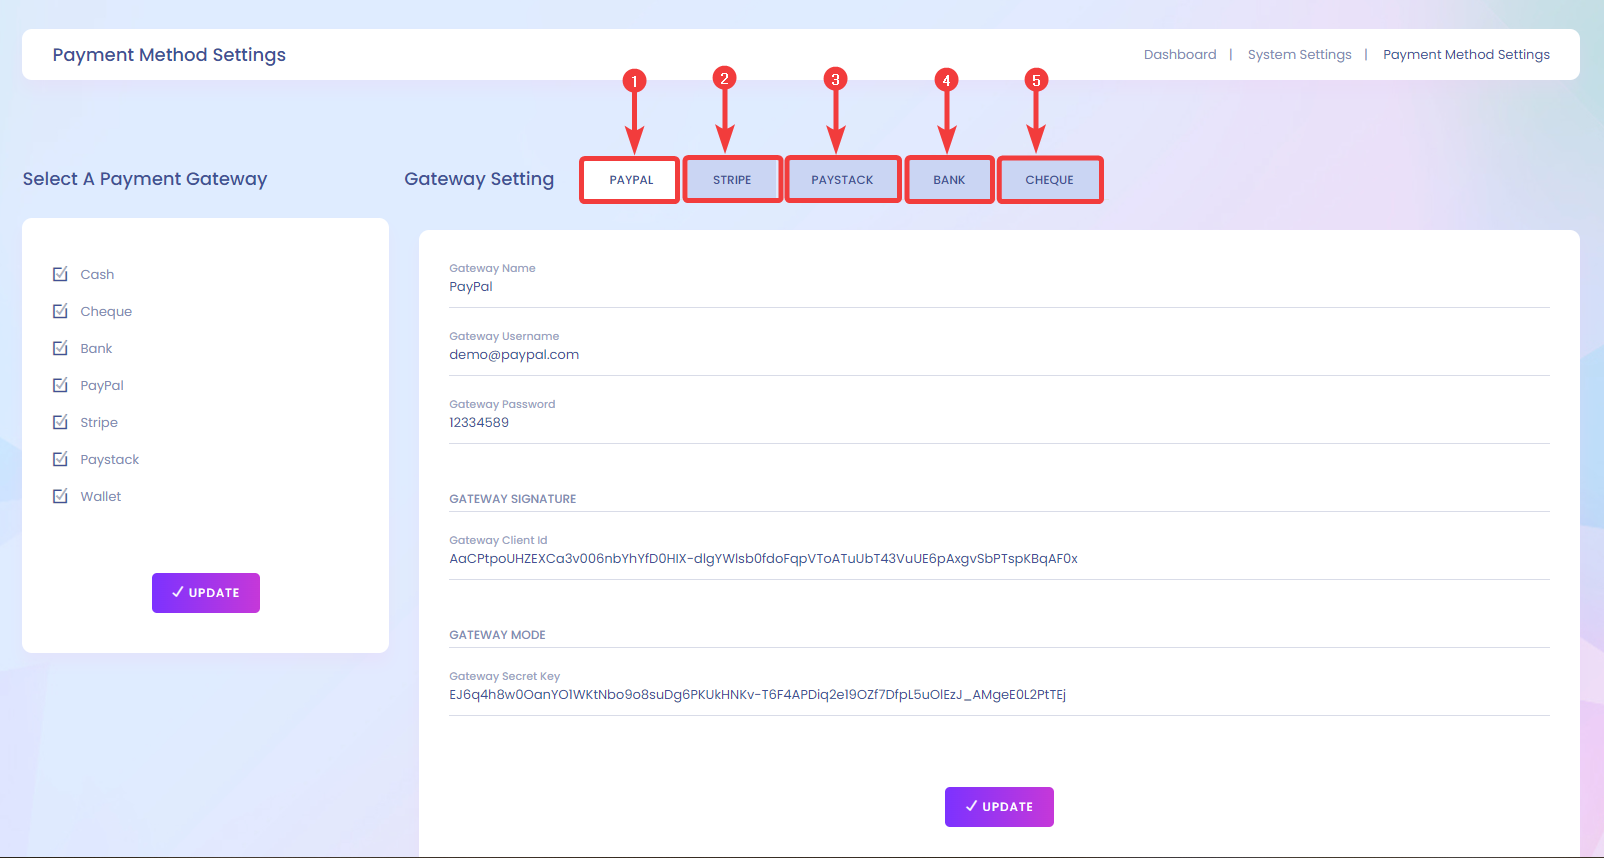Viewport: 1604px width, 858px height.
Task: Switch to the PAYPAL gateway tab
Action: (x=630, y=180)
